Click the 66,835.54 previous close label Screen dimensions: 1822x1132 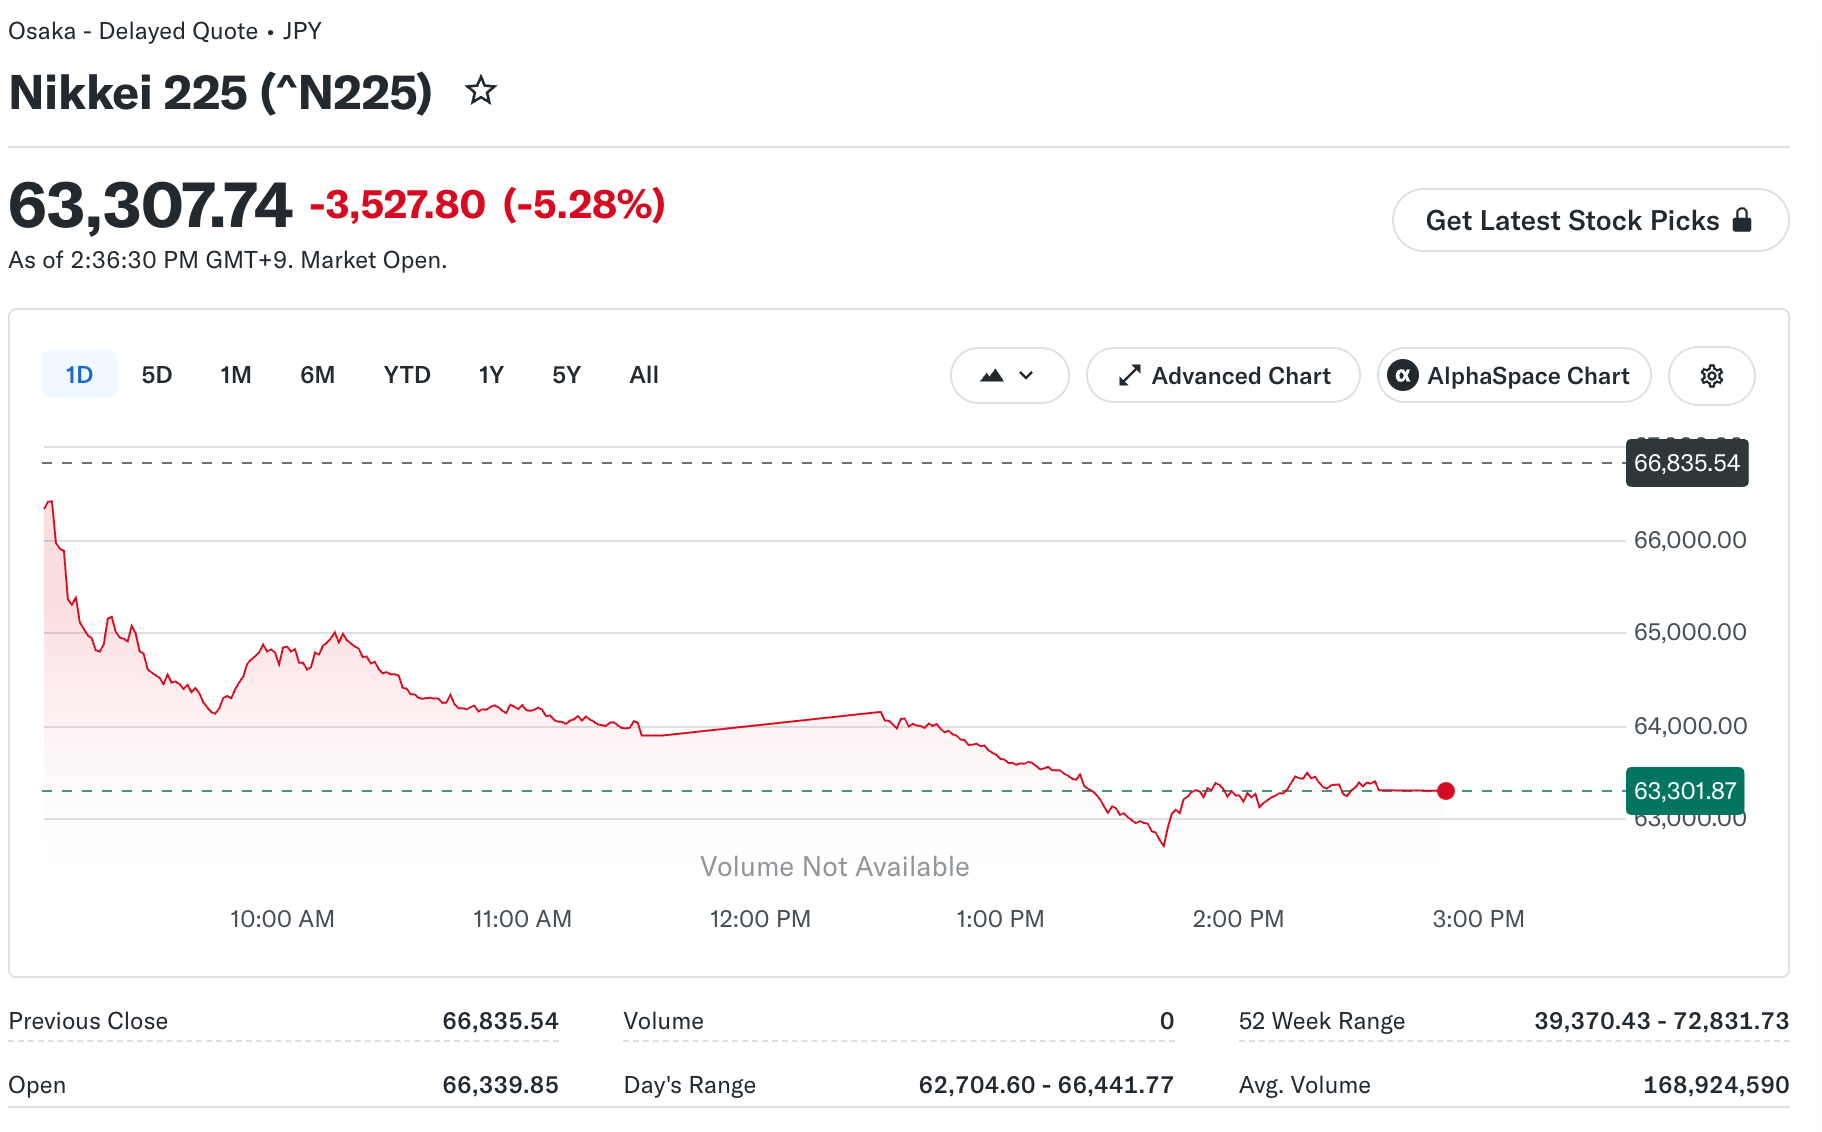click(1687, 463)
